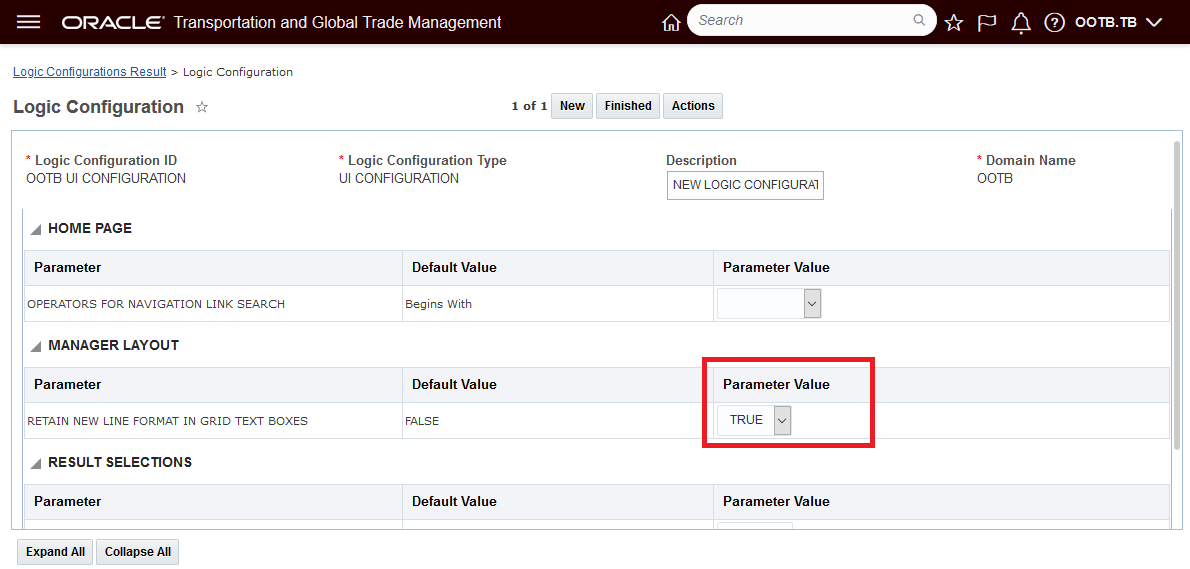
Task: Click the search magnifier icon
Action: pyautogui.click(x=919, y=20)
